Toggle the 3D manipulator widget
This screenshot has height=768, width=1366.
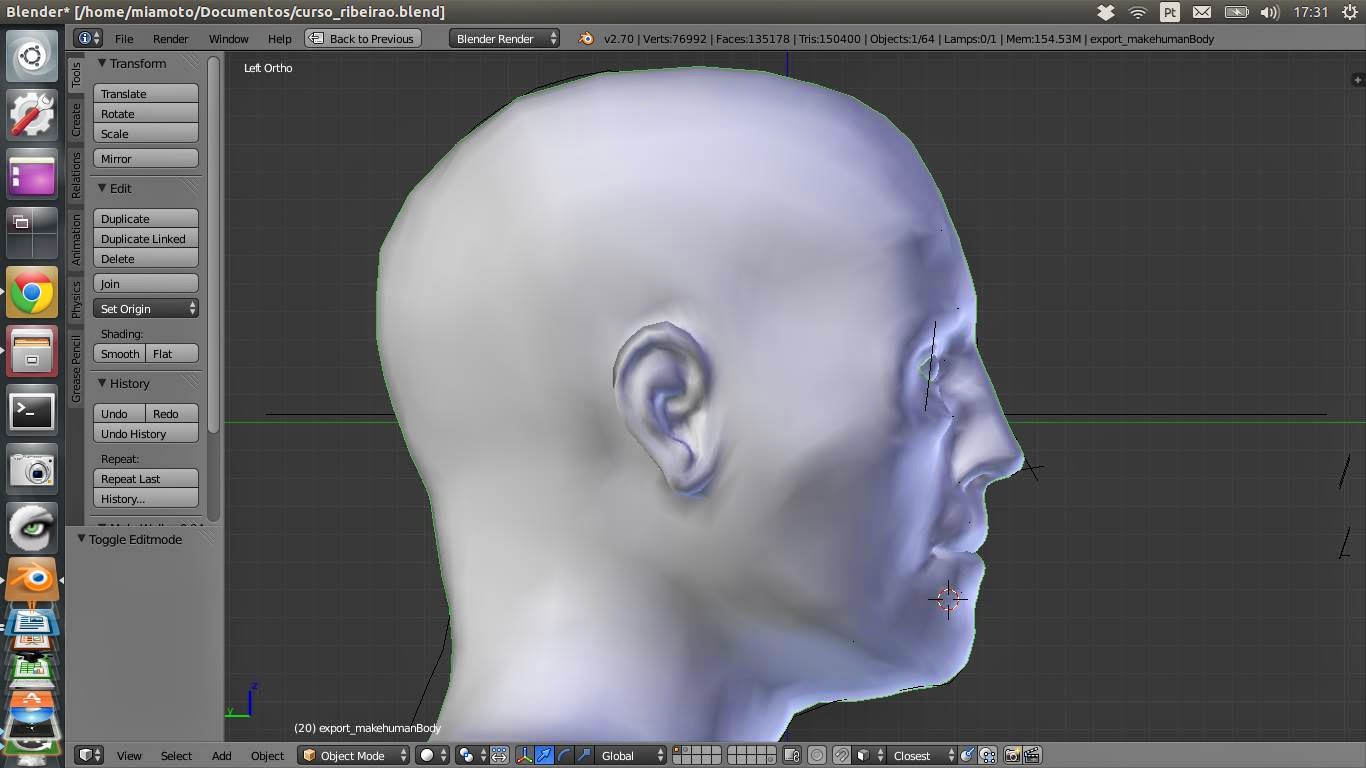click(x=524, y=755)
